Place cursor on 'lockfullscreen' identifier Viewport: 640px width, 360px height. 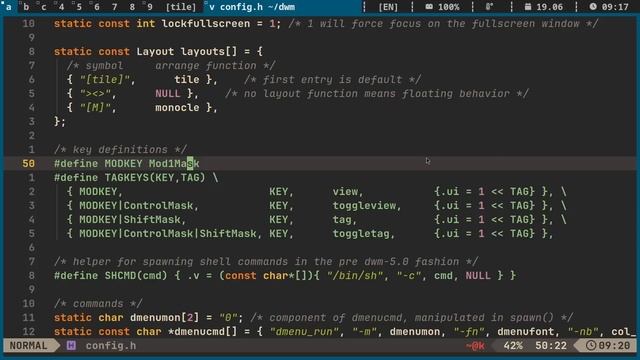tap(206, 24)
